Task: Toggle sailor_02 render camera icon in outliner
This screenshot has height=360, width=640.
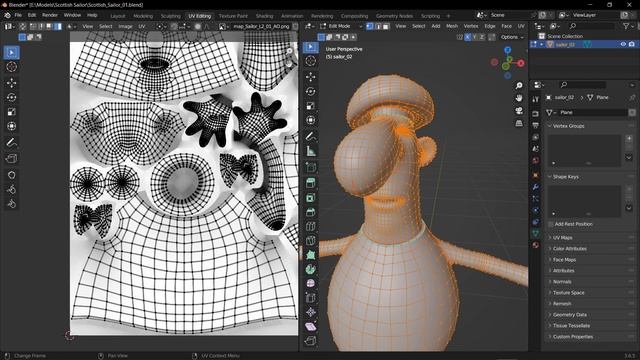Action: [631, 44]
